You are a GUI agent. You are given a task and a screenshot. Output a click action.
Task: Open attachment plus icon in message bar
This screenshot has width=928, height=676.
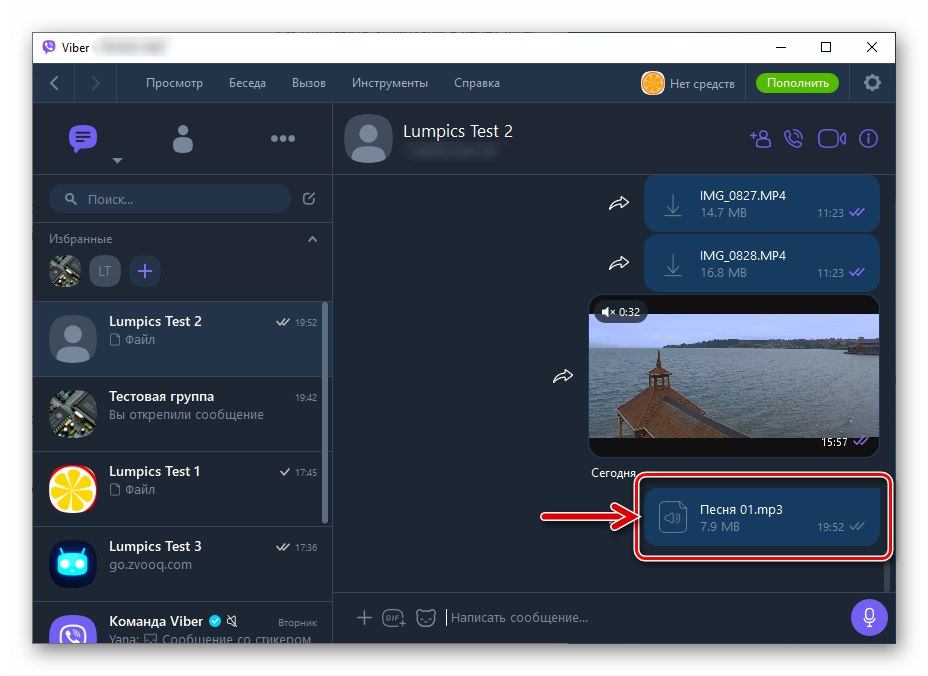(364, 618)
